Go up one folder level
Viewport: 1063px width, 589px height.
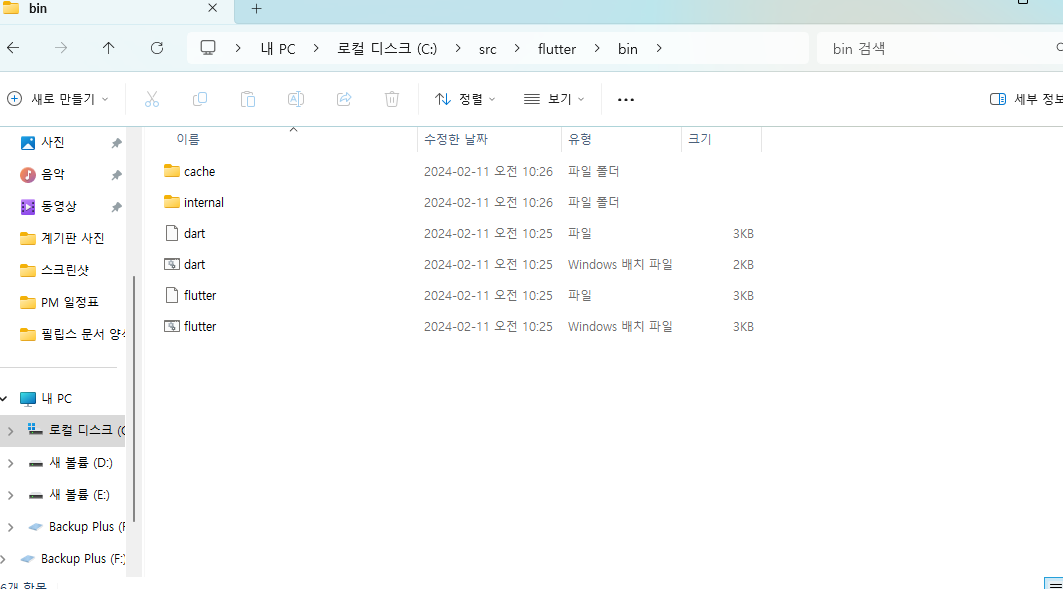108,48
